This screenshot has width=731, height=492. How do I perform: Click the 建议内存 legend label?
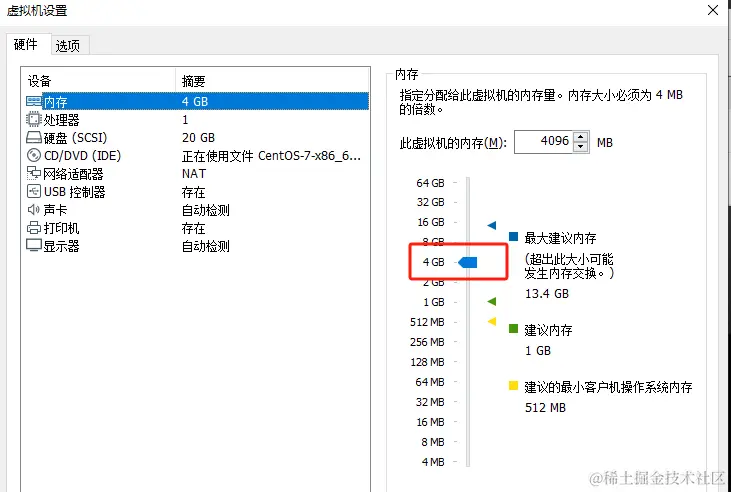(x=548, y=330)
